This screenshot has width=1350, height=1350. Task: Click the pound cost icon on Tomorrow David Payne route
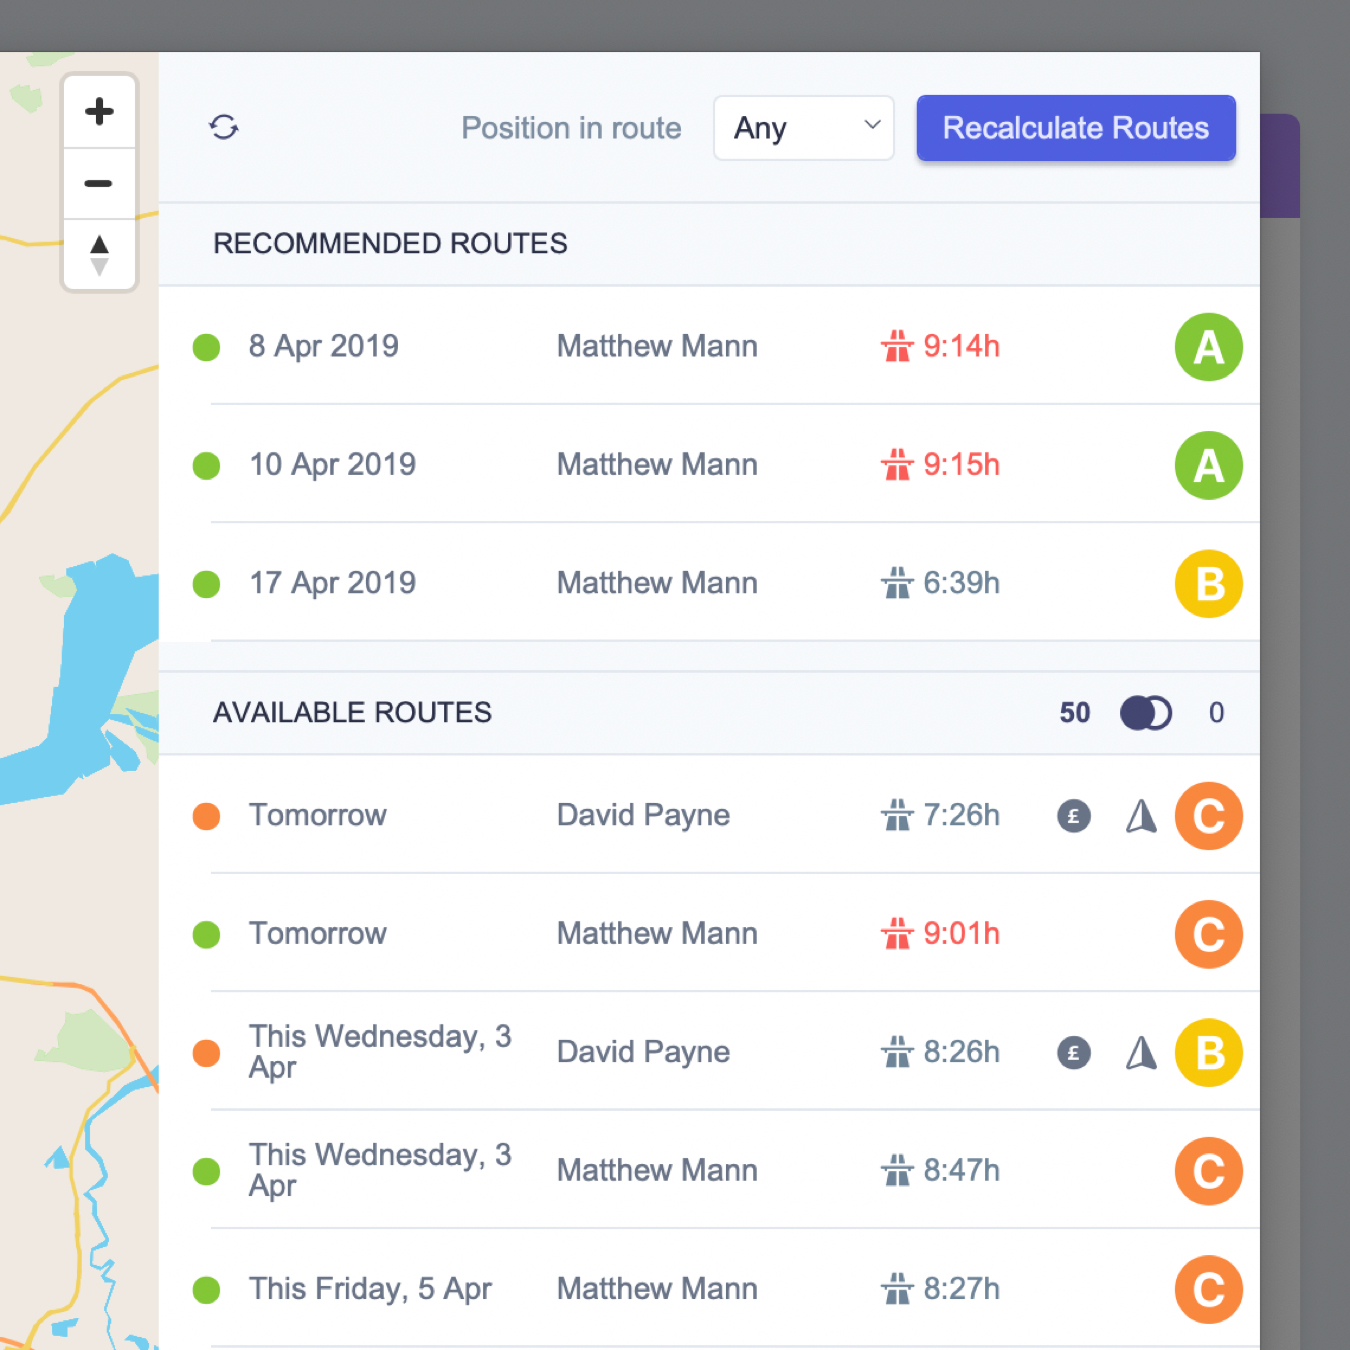coord(1074,816)
